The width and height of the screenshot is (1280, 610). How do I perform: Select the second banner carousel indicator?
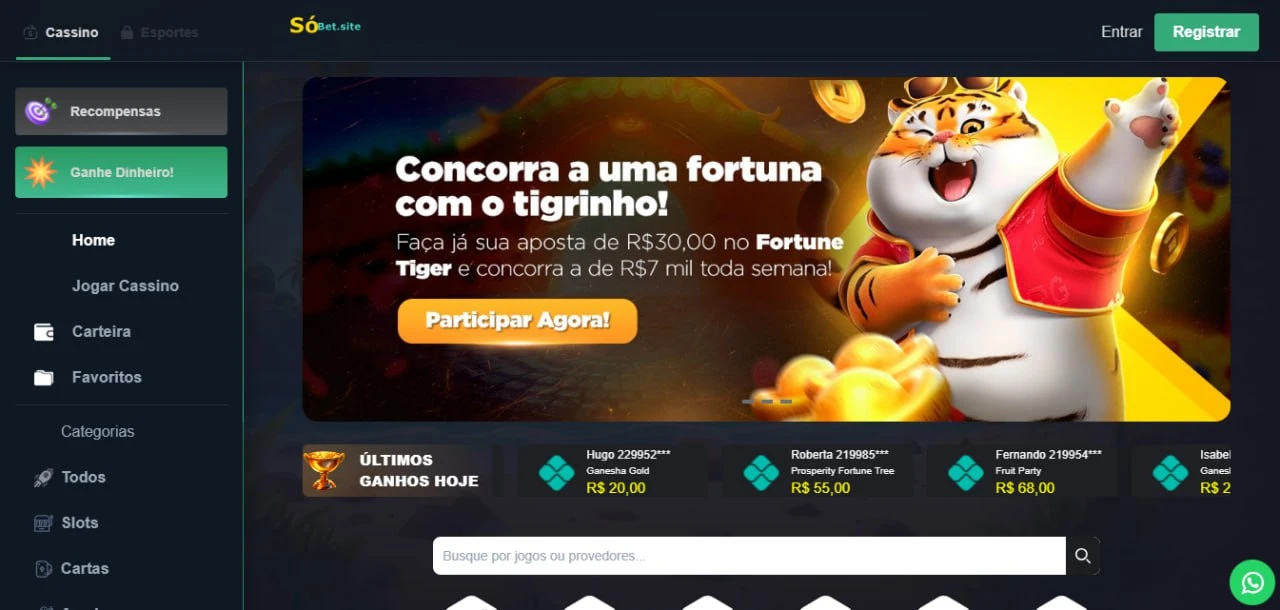[767, 401]
